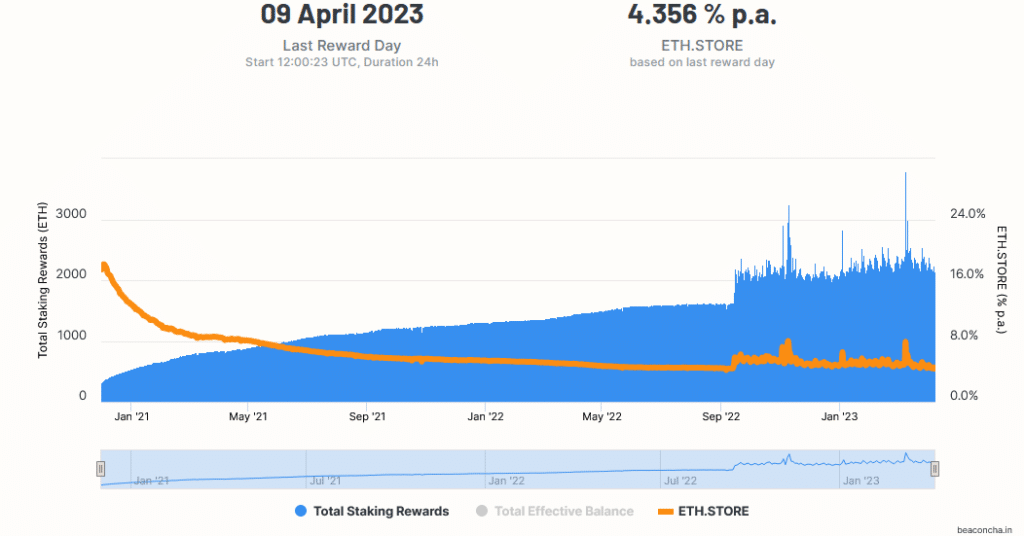Viewport: 1024px width, 536px height.
Task: Hide the ETH.STORE series via legend label
Action: click(x=713, y=511)
